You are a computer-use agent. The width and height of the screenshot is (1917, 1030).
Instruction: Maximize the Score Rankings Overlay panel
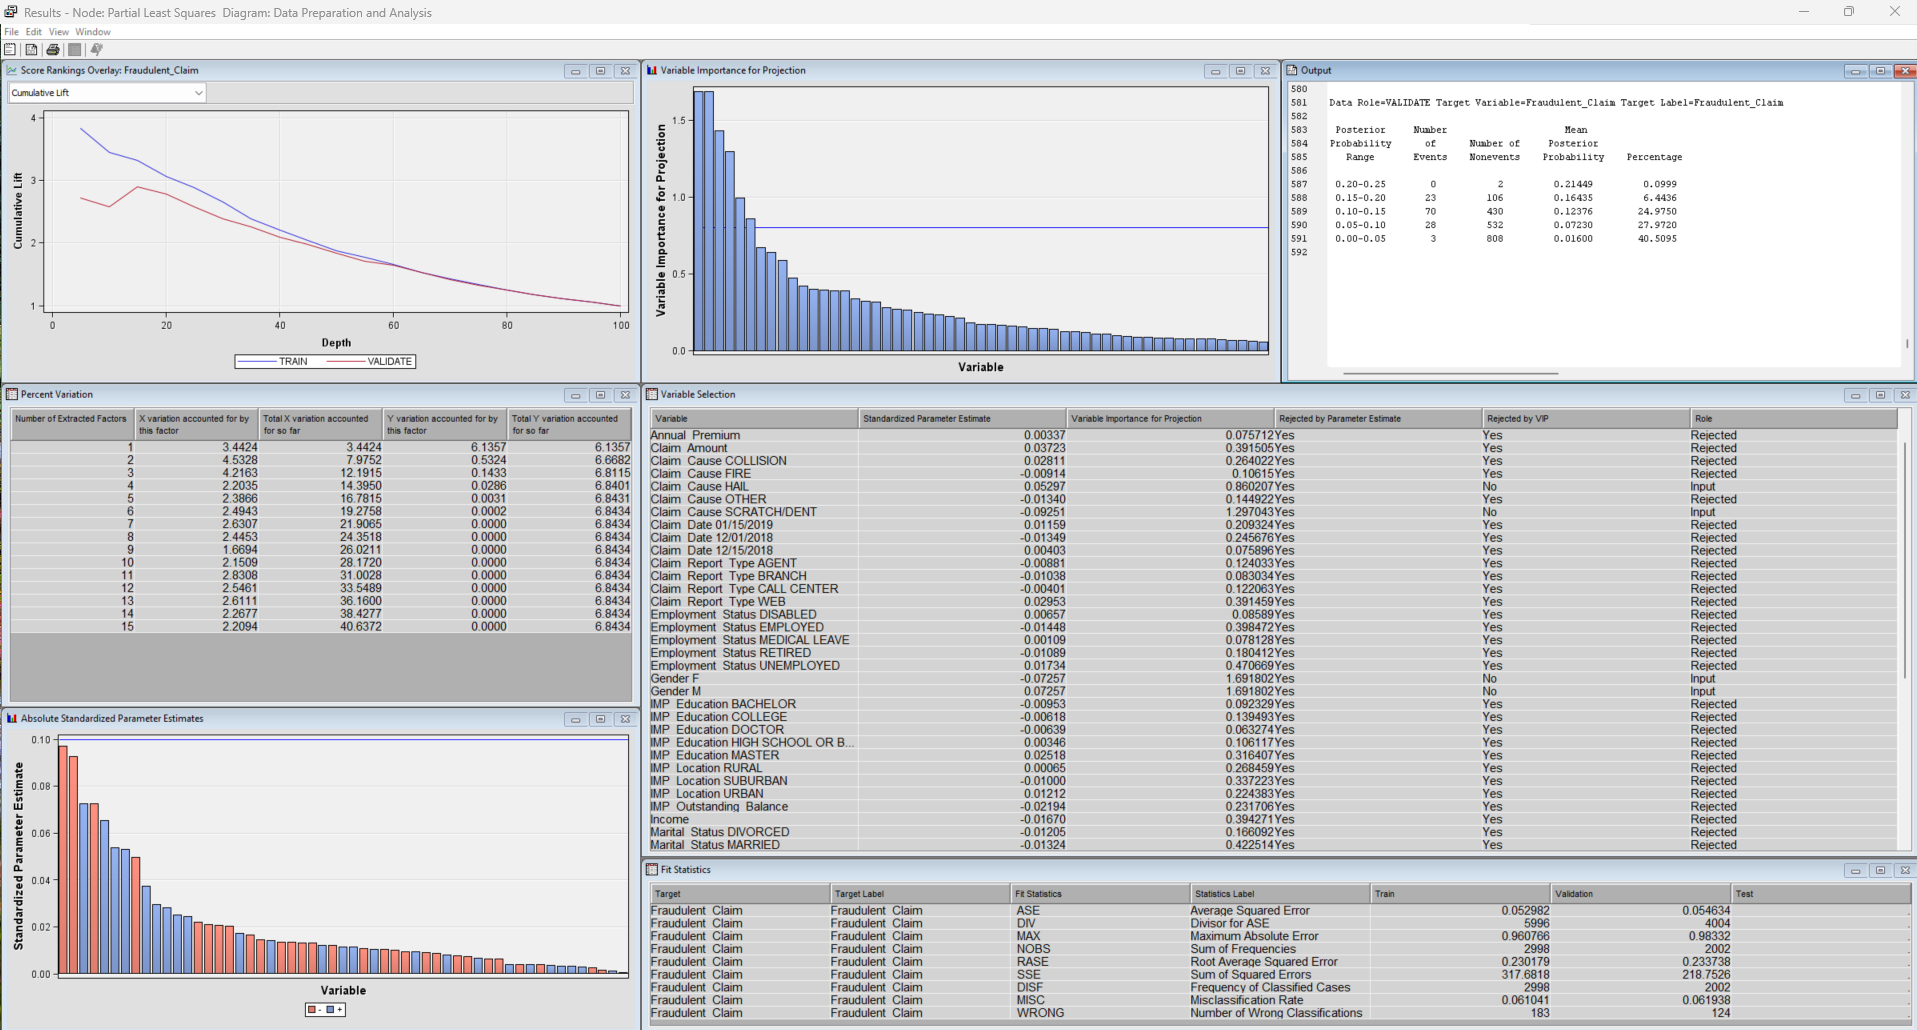600,71
